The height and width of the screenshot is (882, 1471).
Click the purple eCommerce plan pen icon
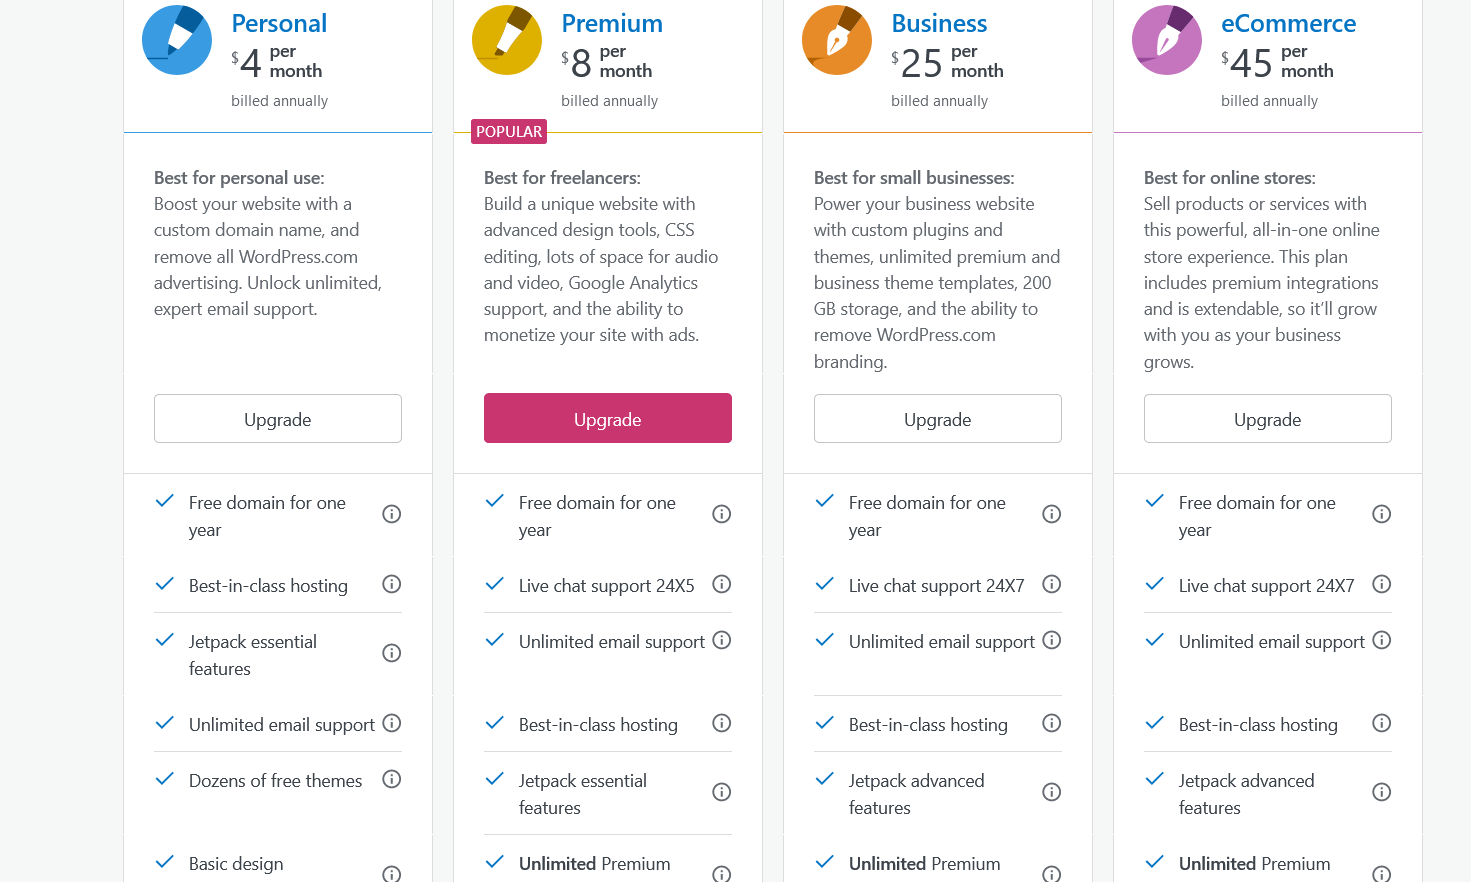coord(1167,40)
